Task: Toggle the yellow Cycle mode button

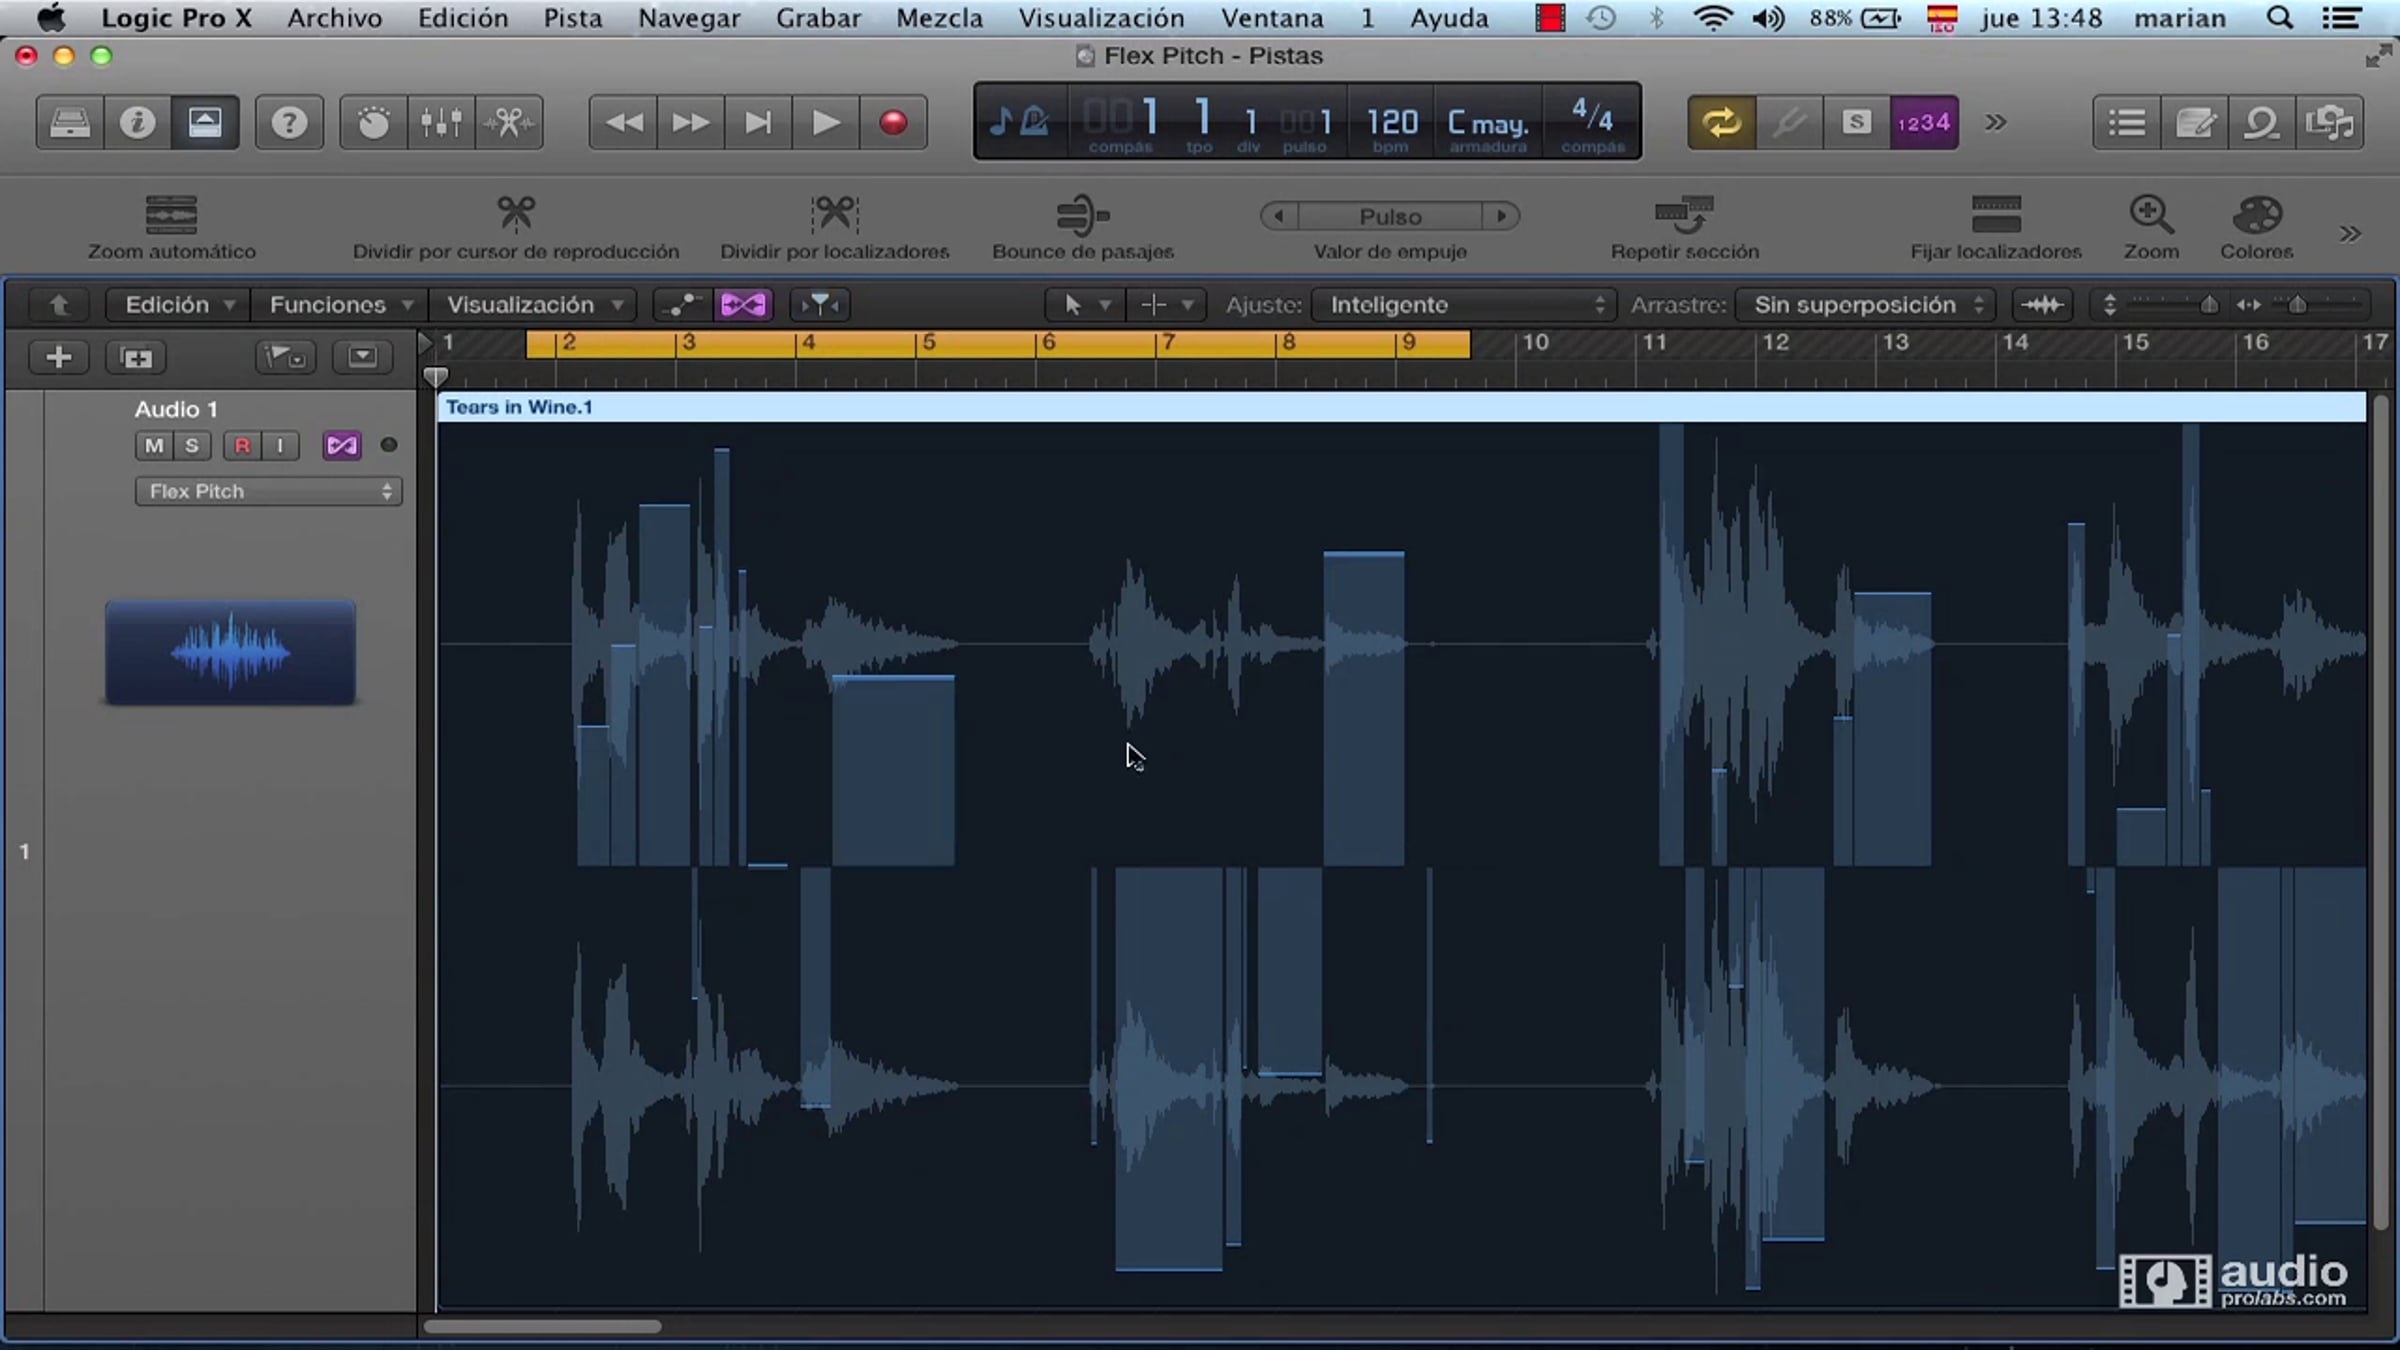Action: click(x=1721, y=123)
